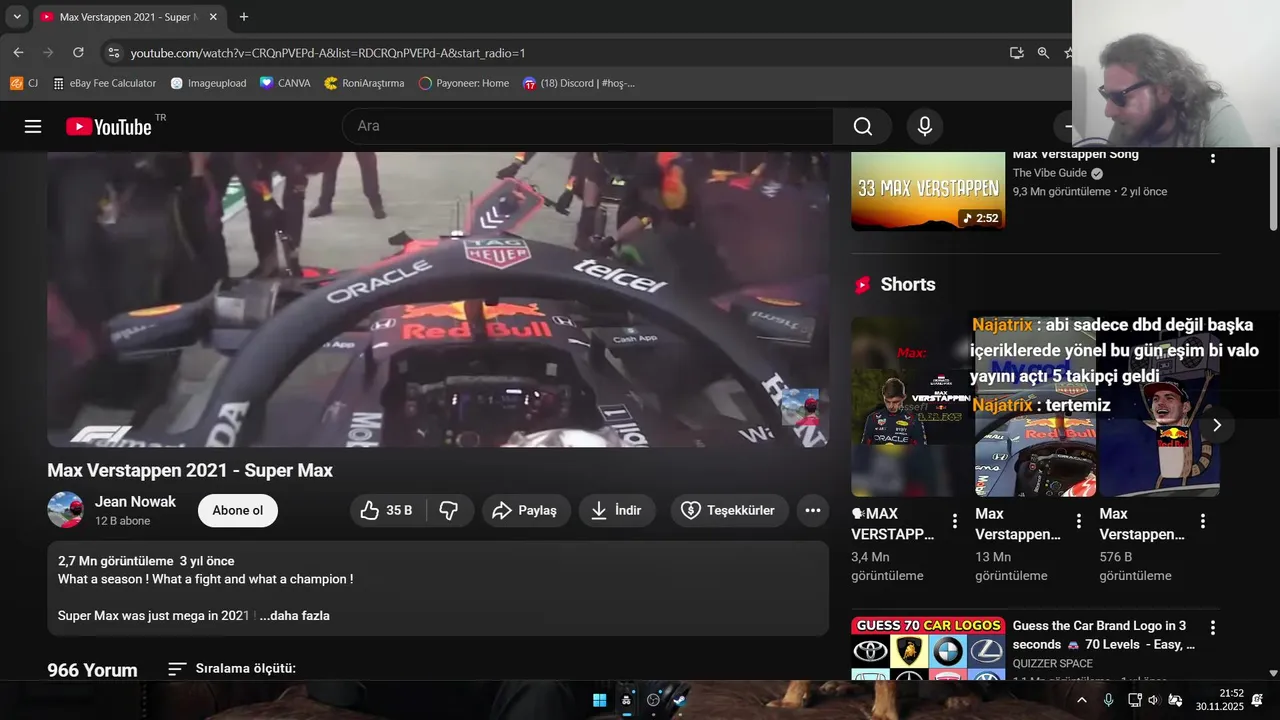The width and height of the screenshot is (1280, 720).
Task: Open options menu for Max Verstappen Song
Action: click(x=1213, y=158)
